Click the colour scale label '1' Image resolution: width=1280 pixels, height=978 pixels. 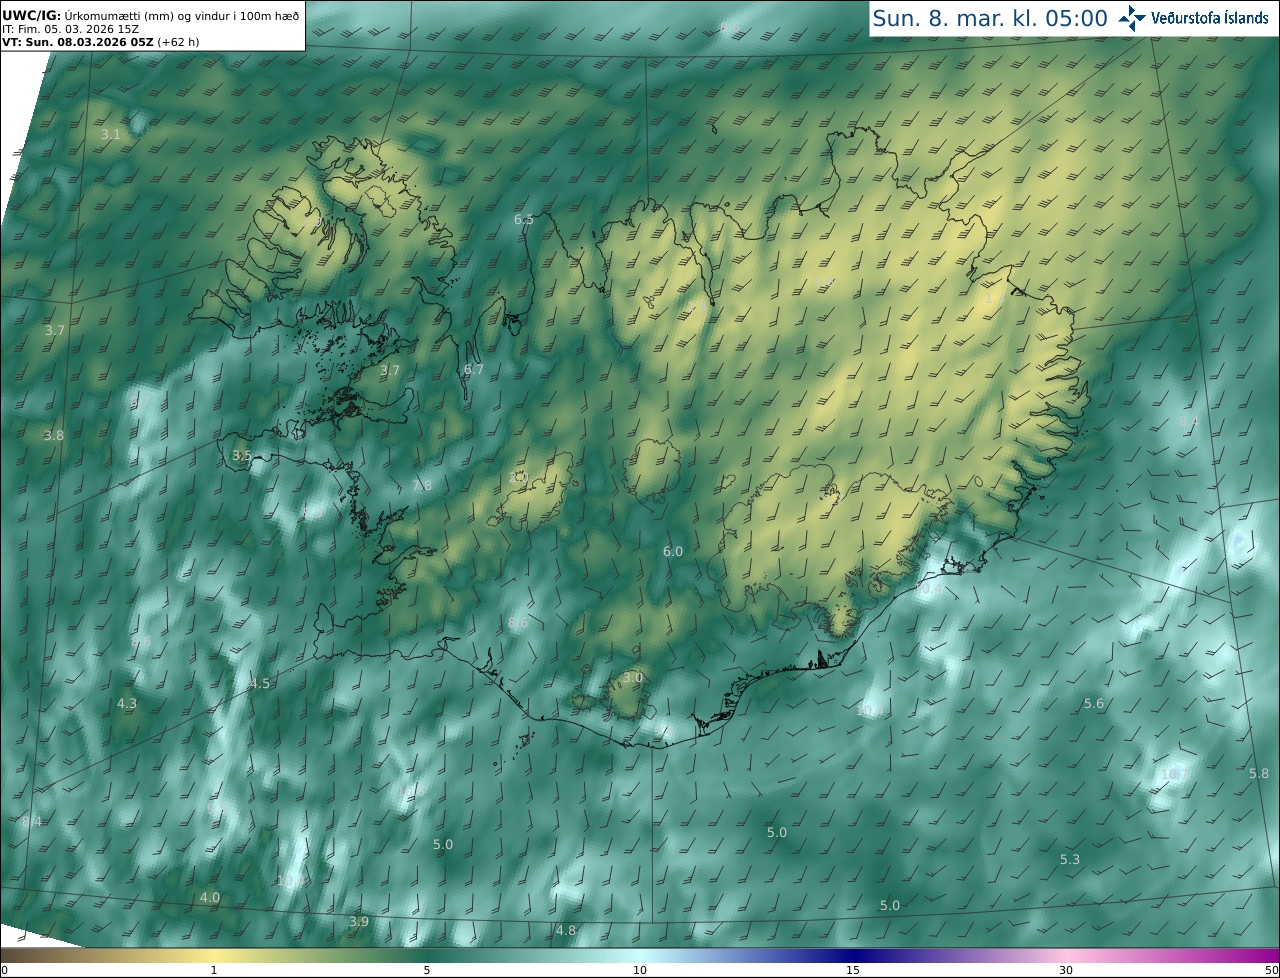214,970
